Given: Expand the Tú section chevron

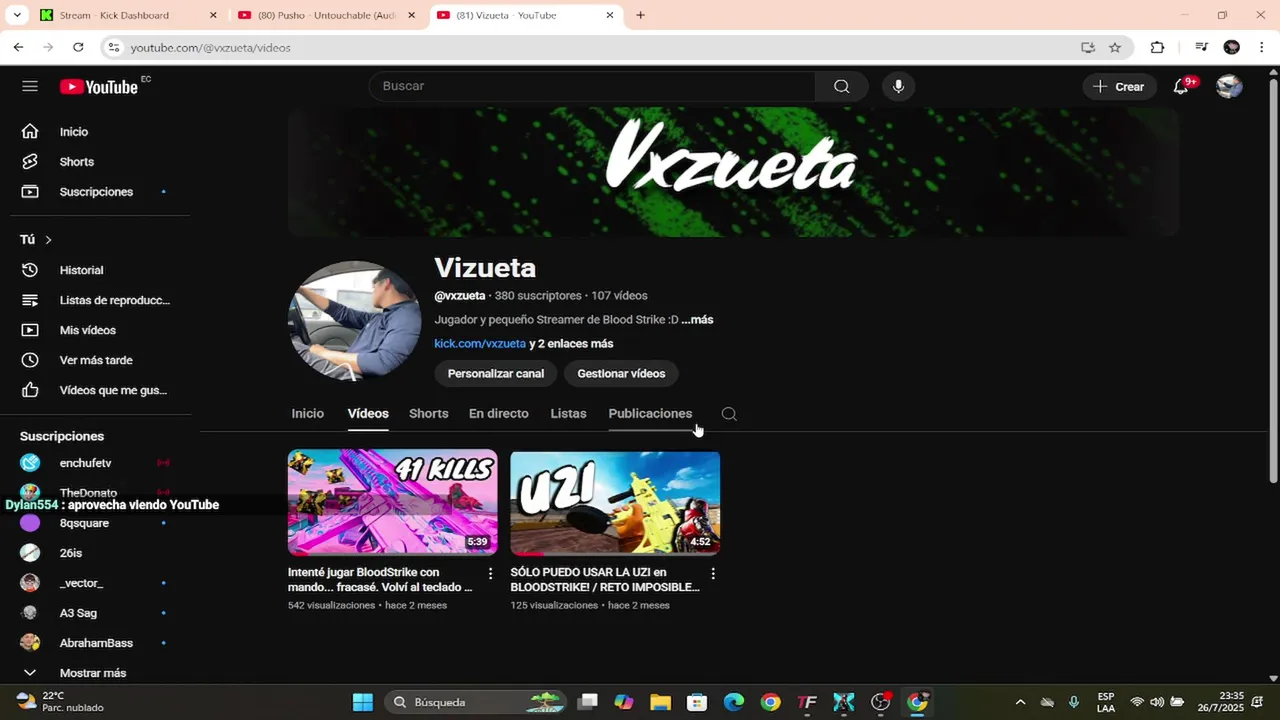Looking at the screenshot, I should [48, 240].
